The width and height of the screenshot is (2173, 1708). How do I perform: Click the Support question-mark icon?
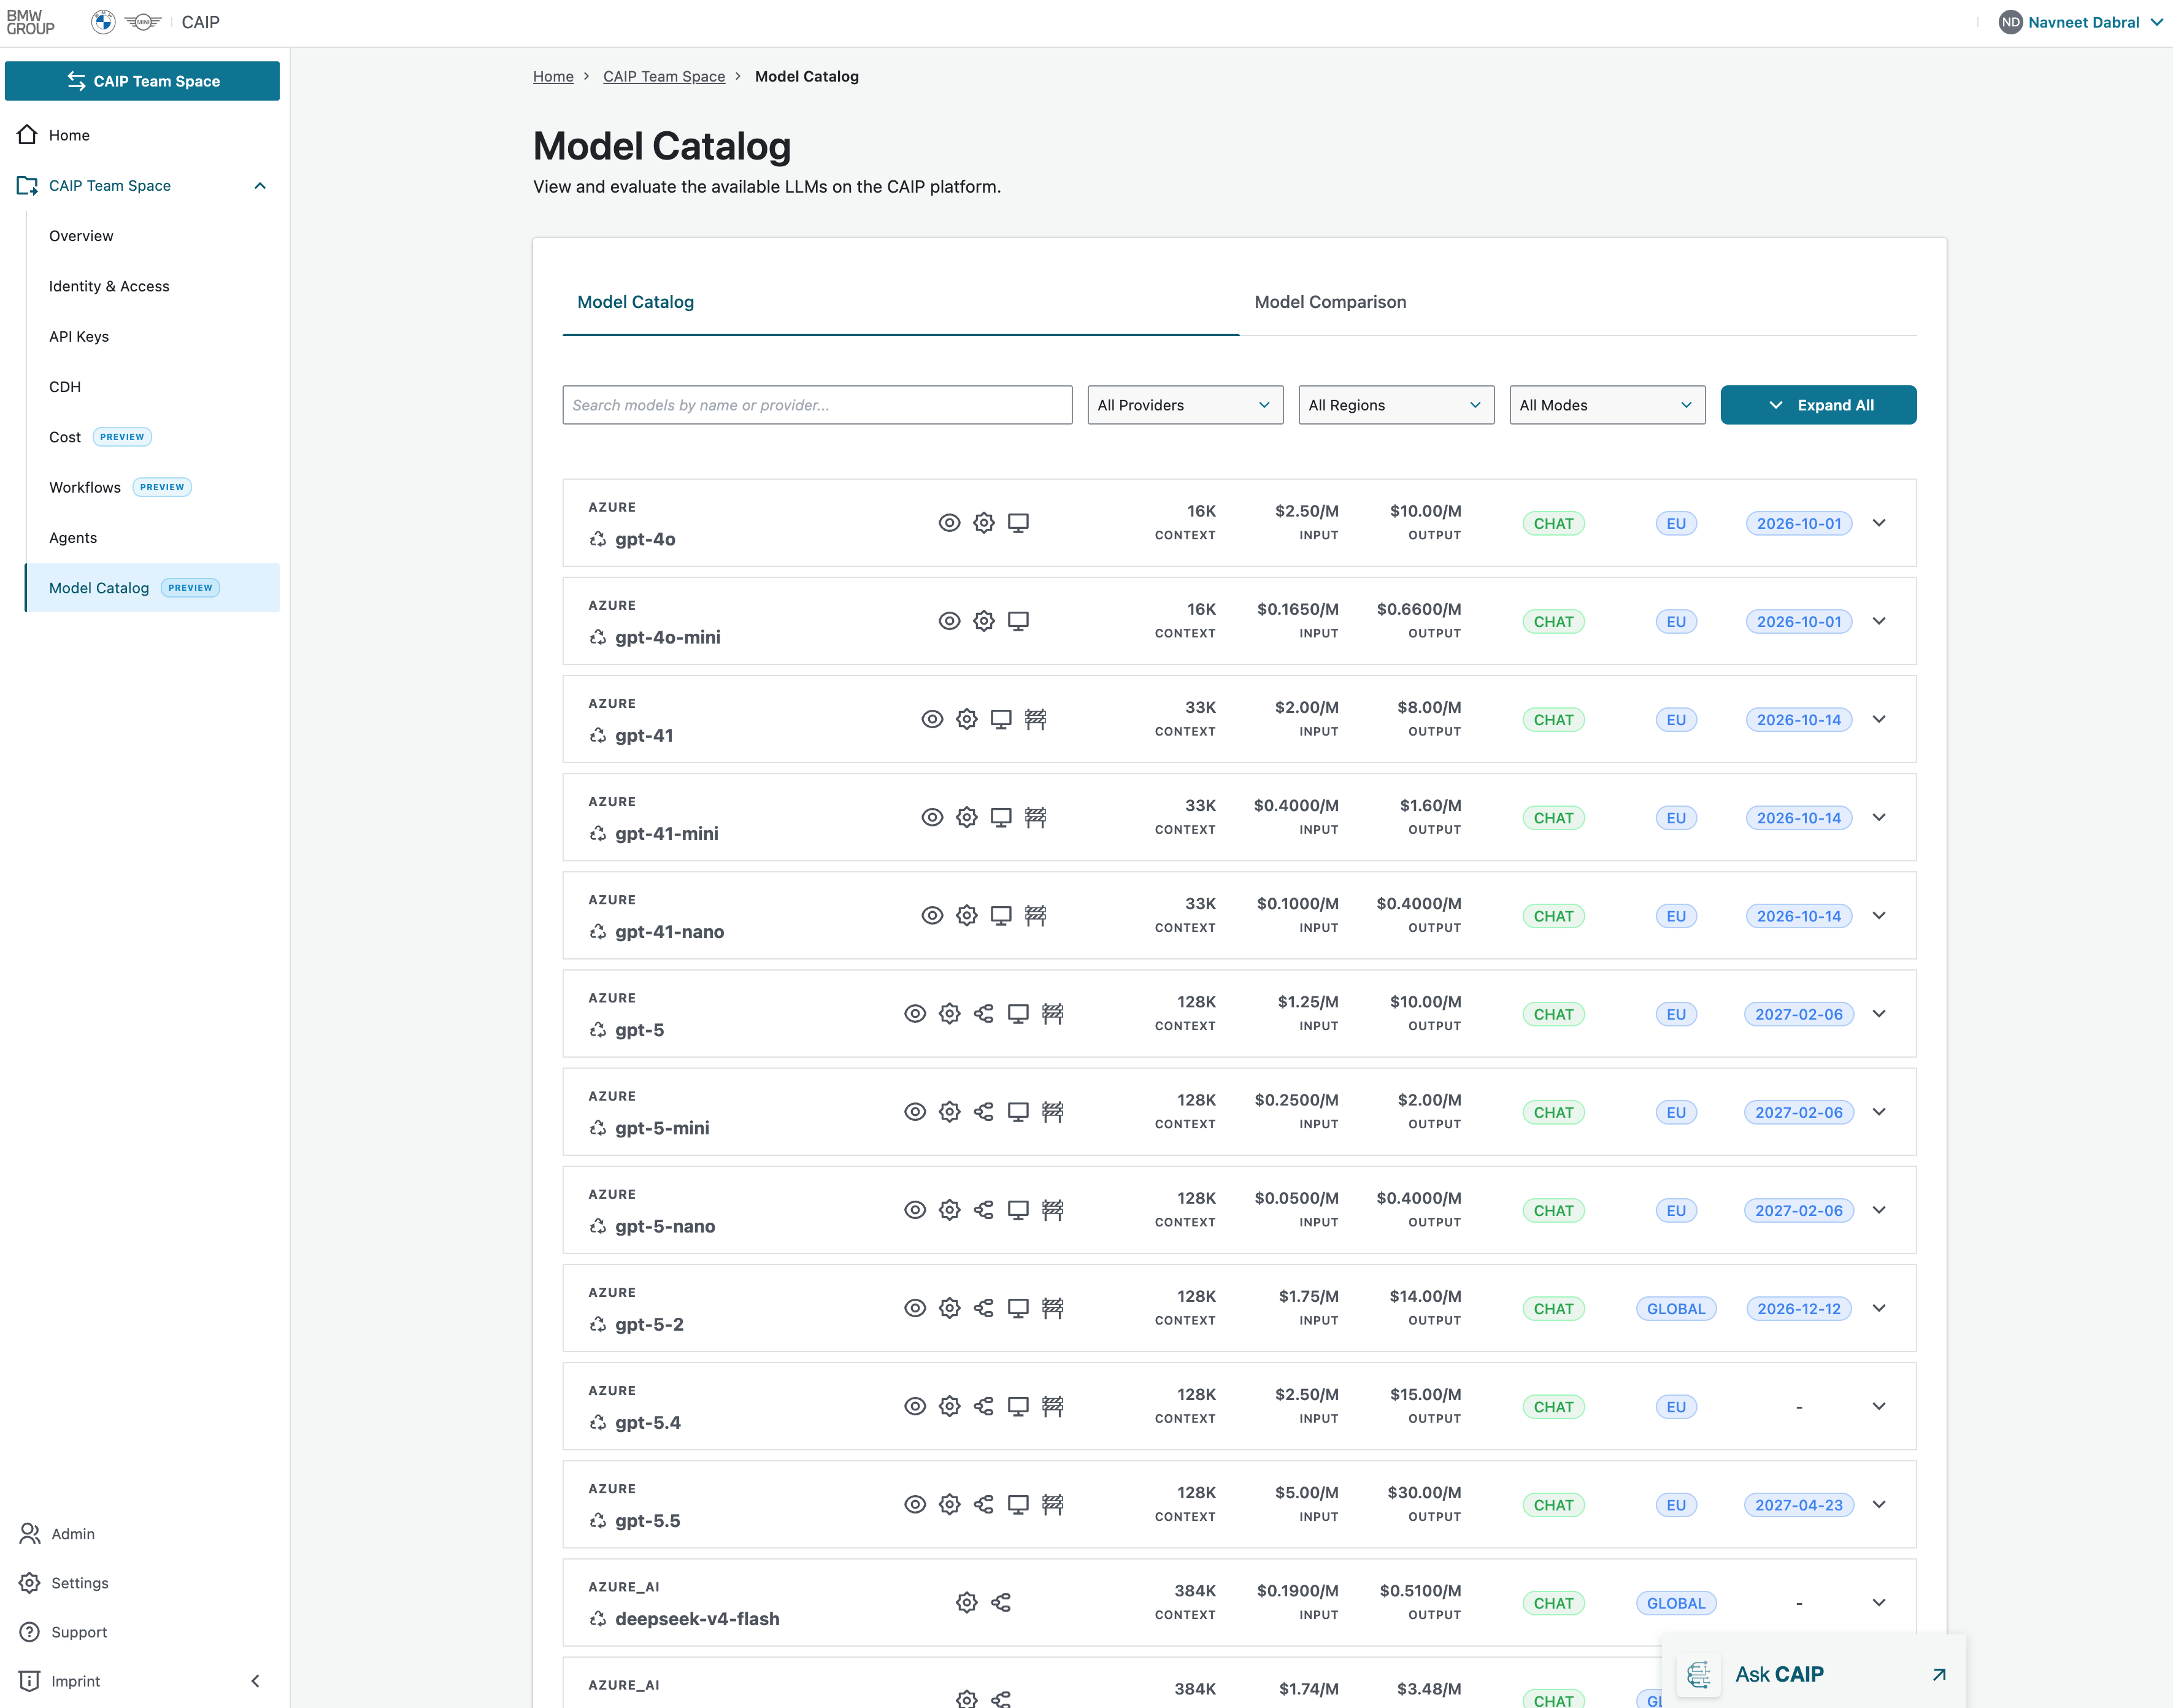(x=30, y=1632)
